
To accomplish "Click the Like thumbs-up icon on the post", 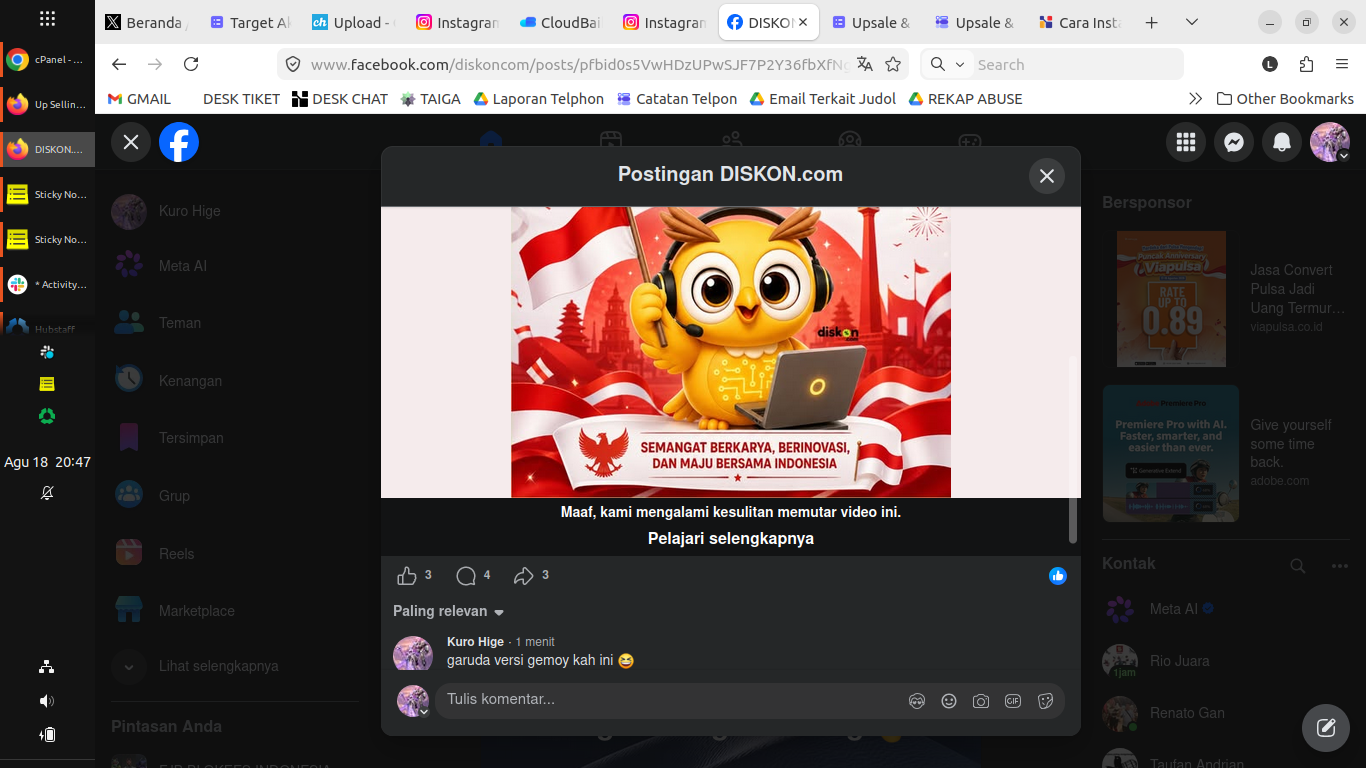I will pos(406,576).
